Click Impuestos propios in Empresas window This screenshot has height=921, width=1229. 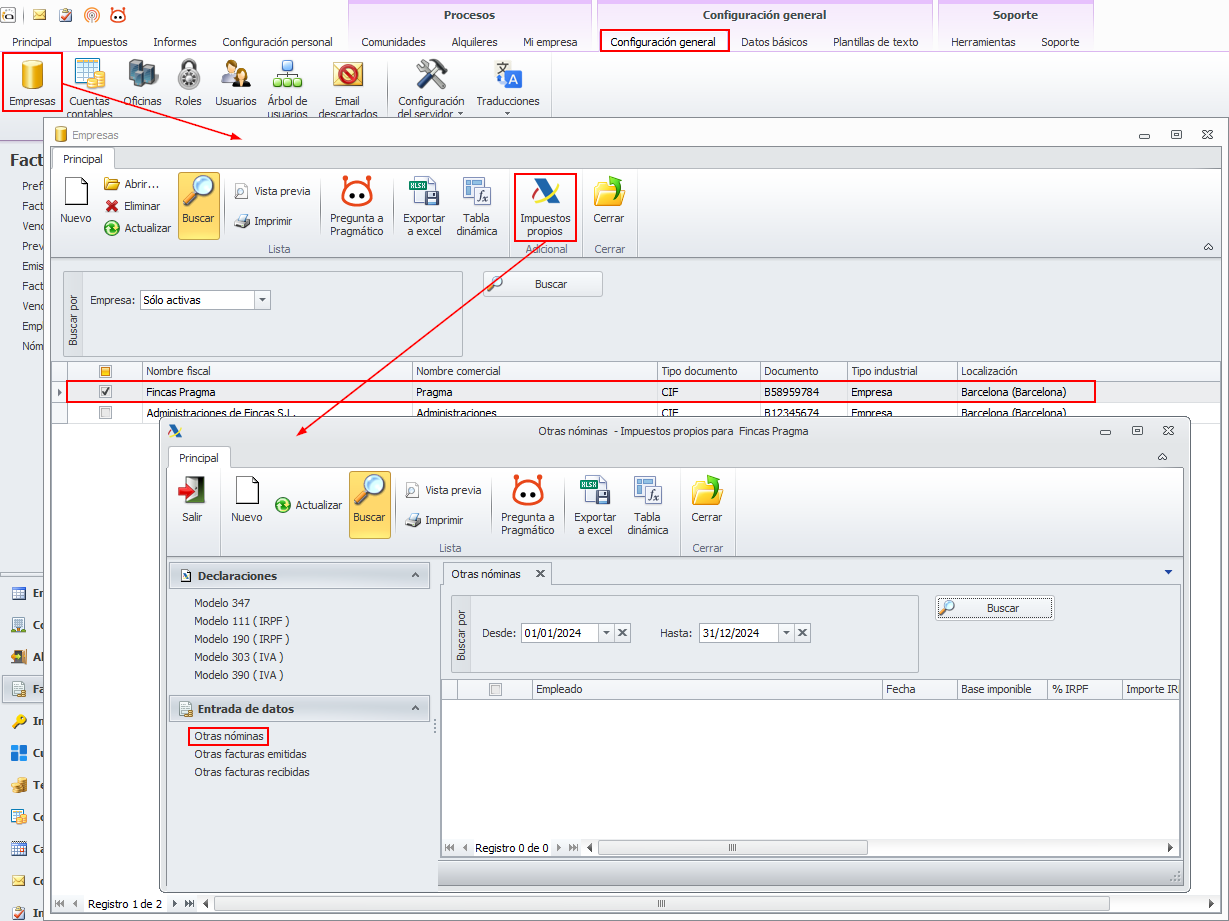[545, 206]
